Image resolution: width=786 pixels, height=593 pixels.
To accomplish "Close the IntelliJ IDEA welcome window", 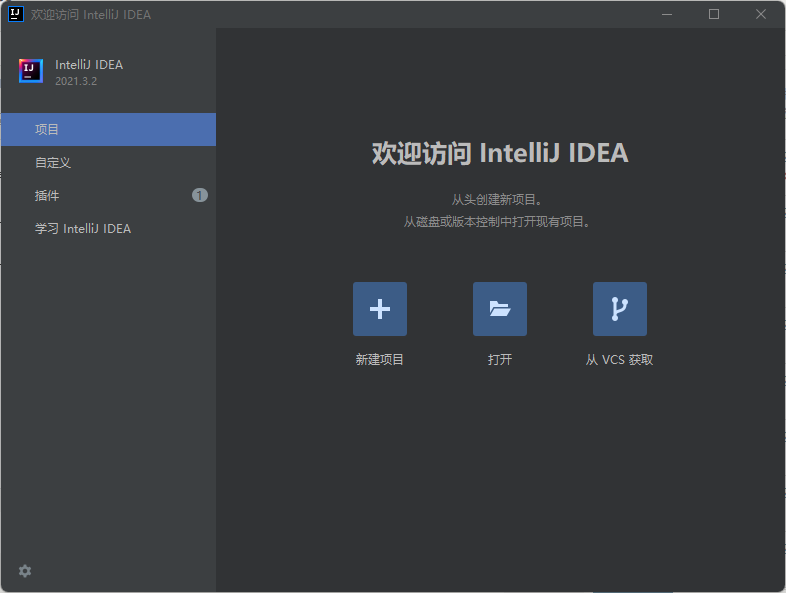I will click(760, 14).
